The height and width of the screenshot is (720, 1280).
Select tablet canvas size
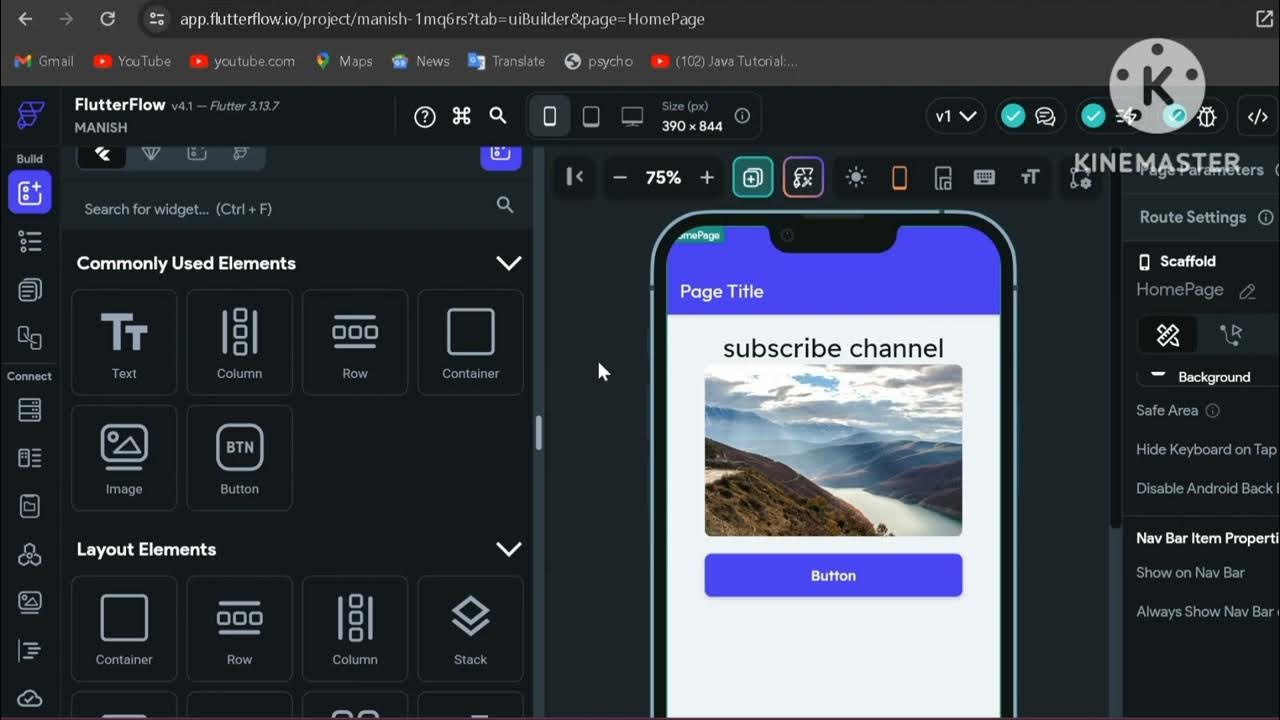[591, 117]
